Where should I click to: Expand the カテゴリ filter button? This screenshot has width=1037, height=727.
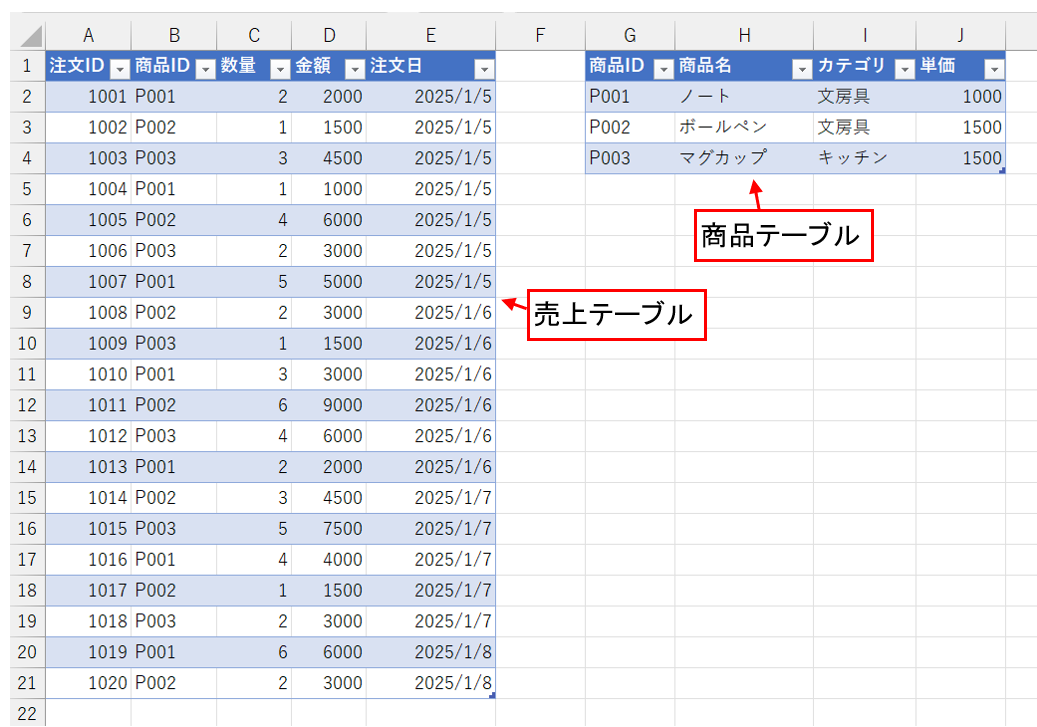pos(904,68)
